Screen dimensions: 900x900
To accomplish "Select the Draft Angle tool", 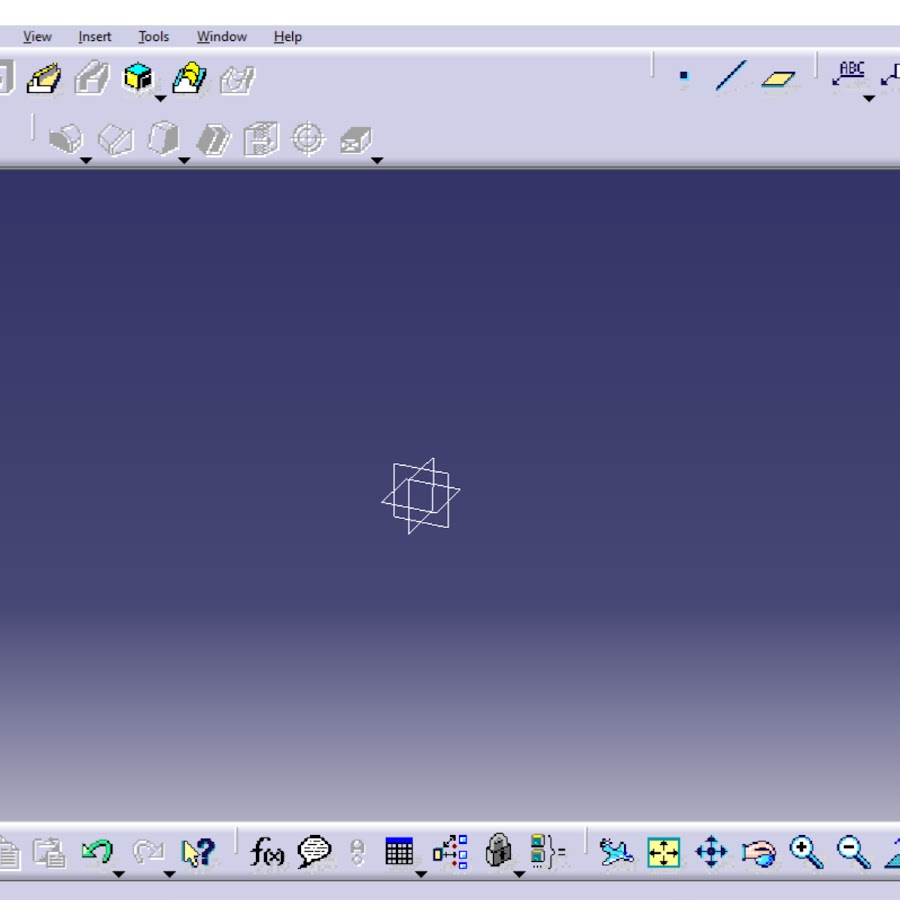I will coord(163,138).
